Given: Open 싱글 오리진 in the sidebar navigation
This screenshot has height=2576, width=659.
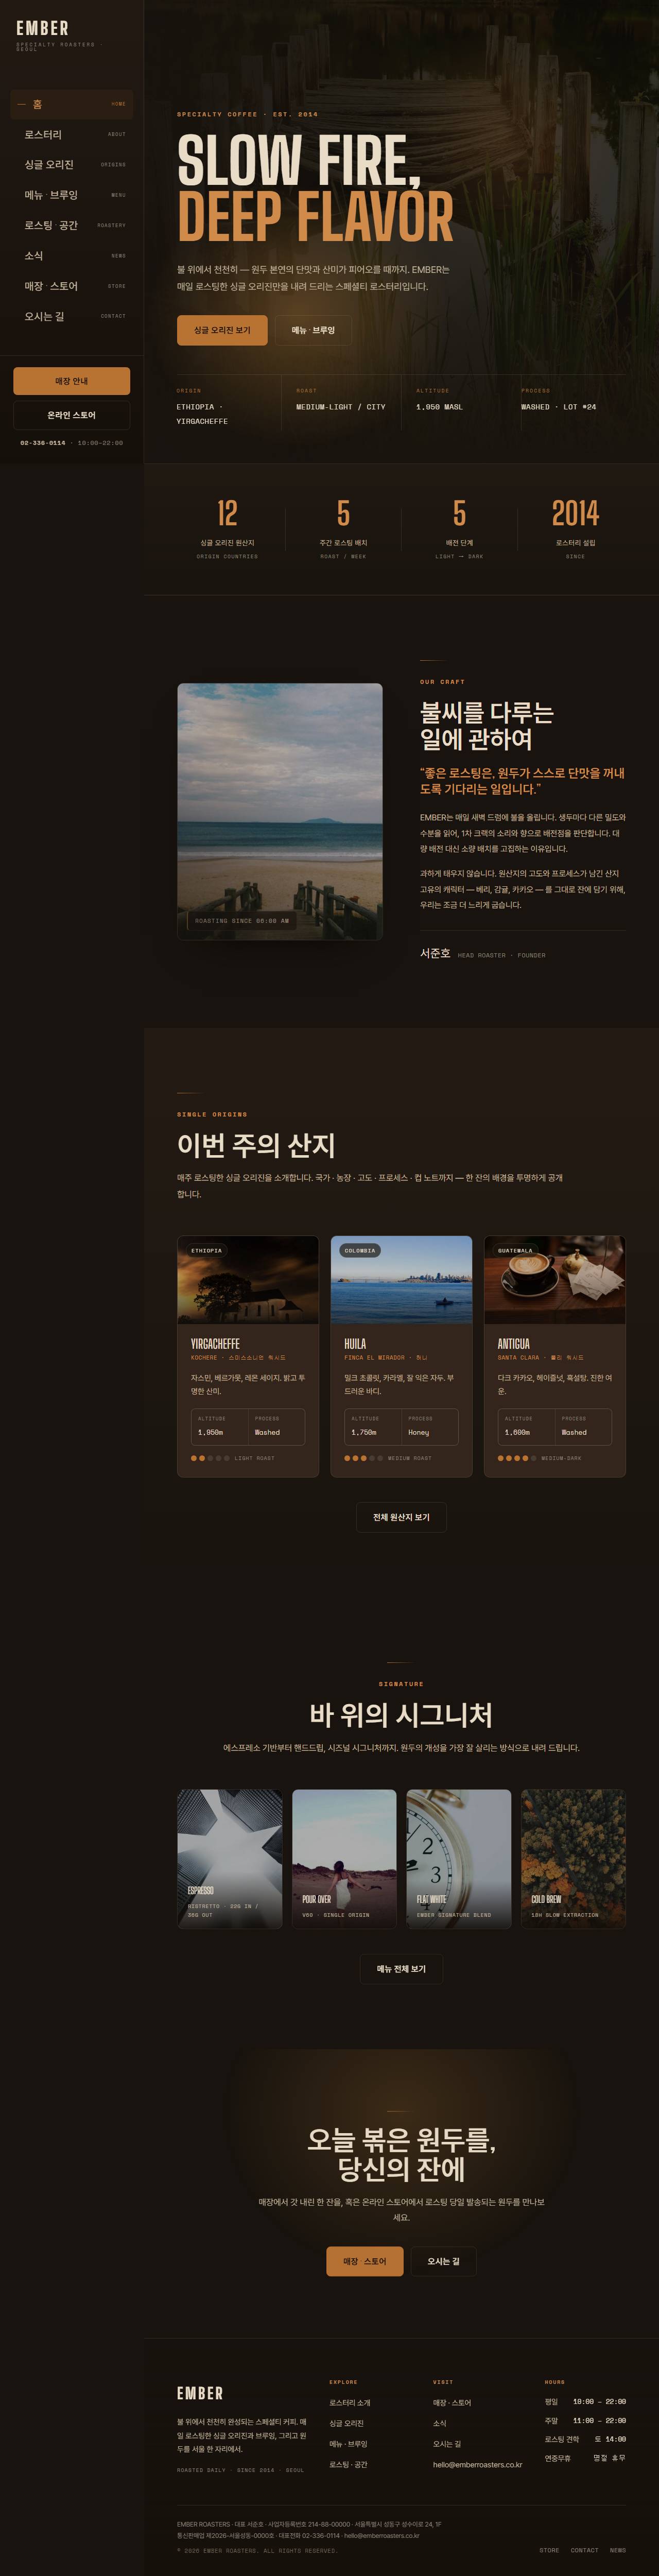Looking at the screenshot, I should (x=71, y=164).
